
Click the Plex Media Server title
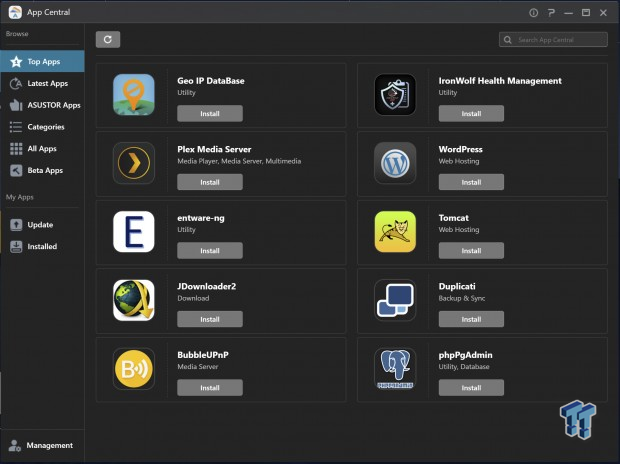click(214, 149)
